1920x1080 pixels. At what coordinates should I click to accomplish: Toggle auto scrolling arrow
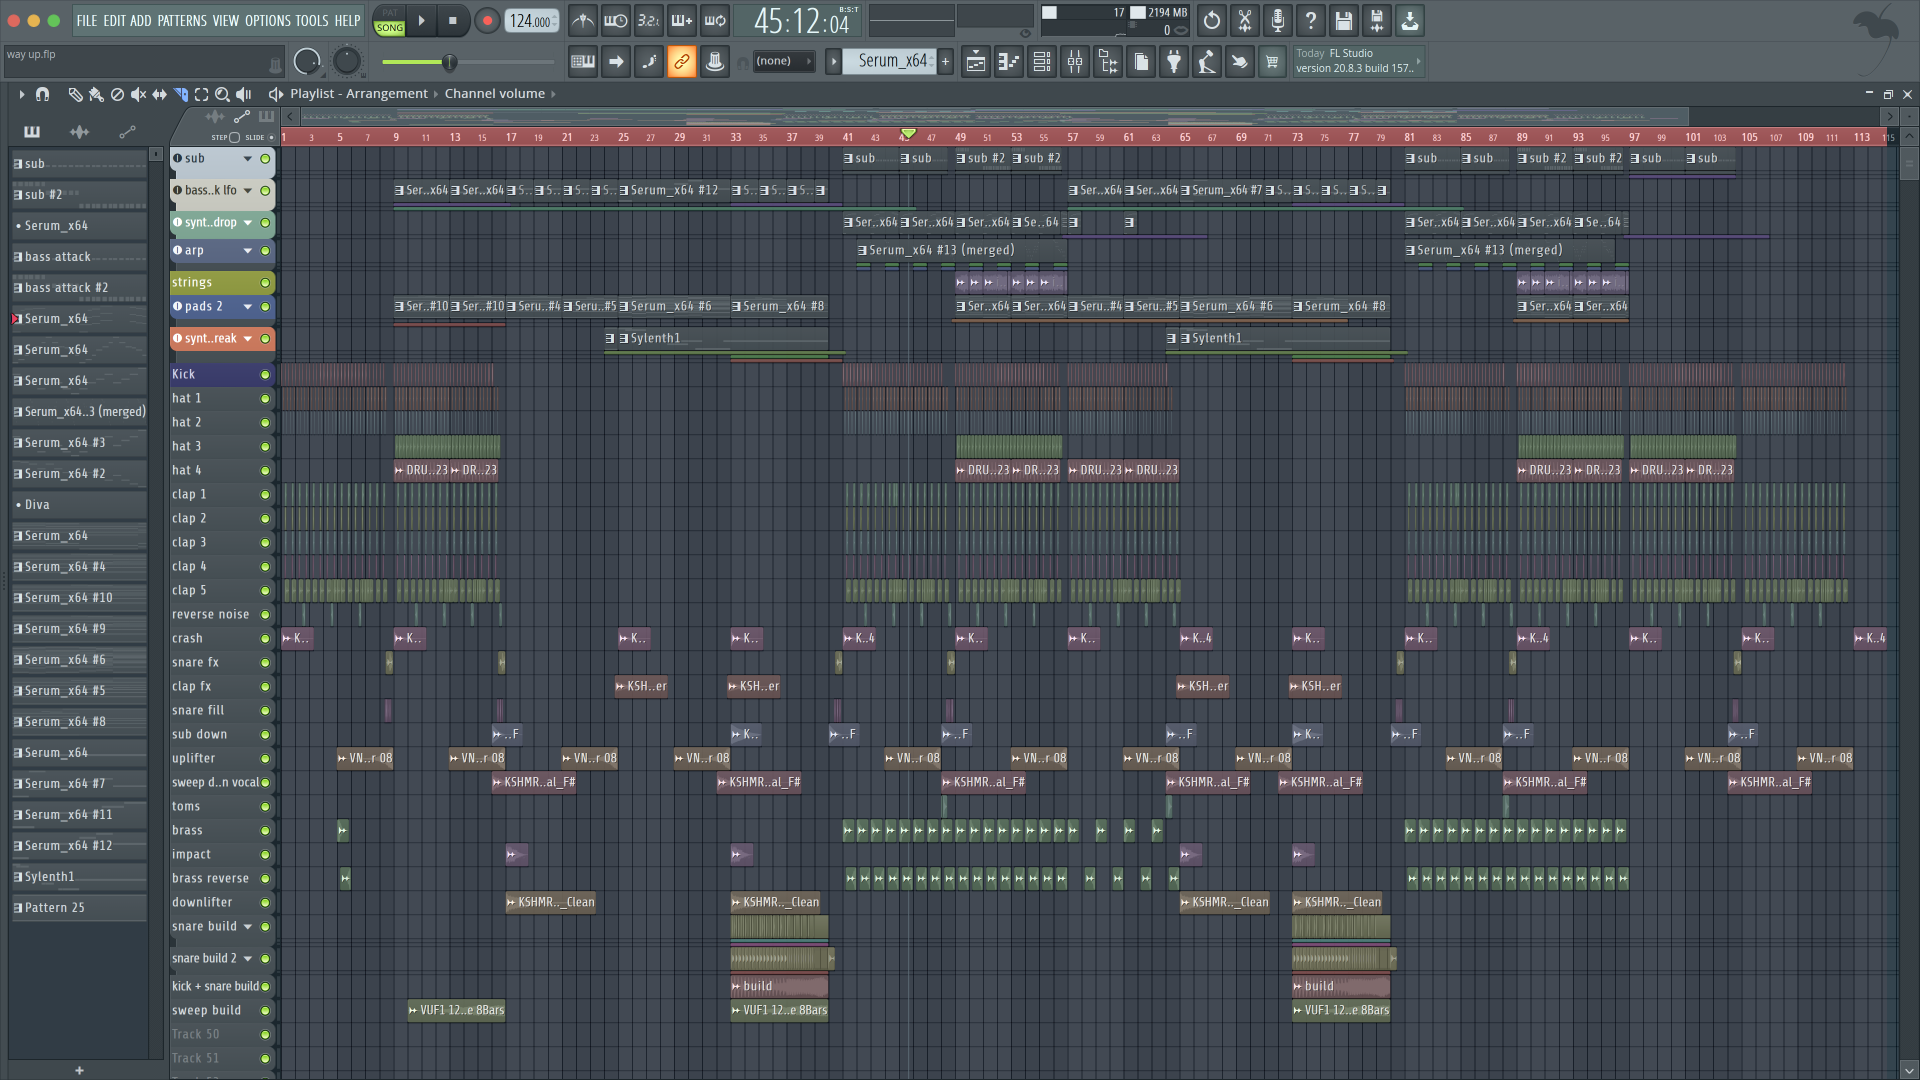tap(616, 62)
